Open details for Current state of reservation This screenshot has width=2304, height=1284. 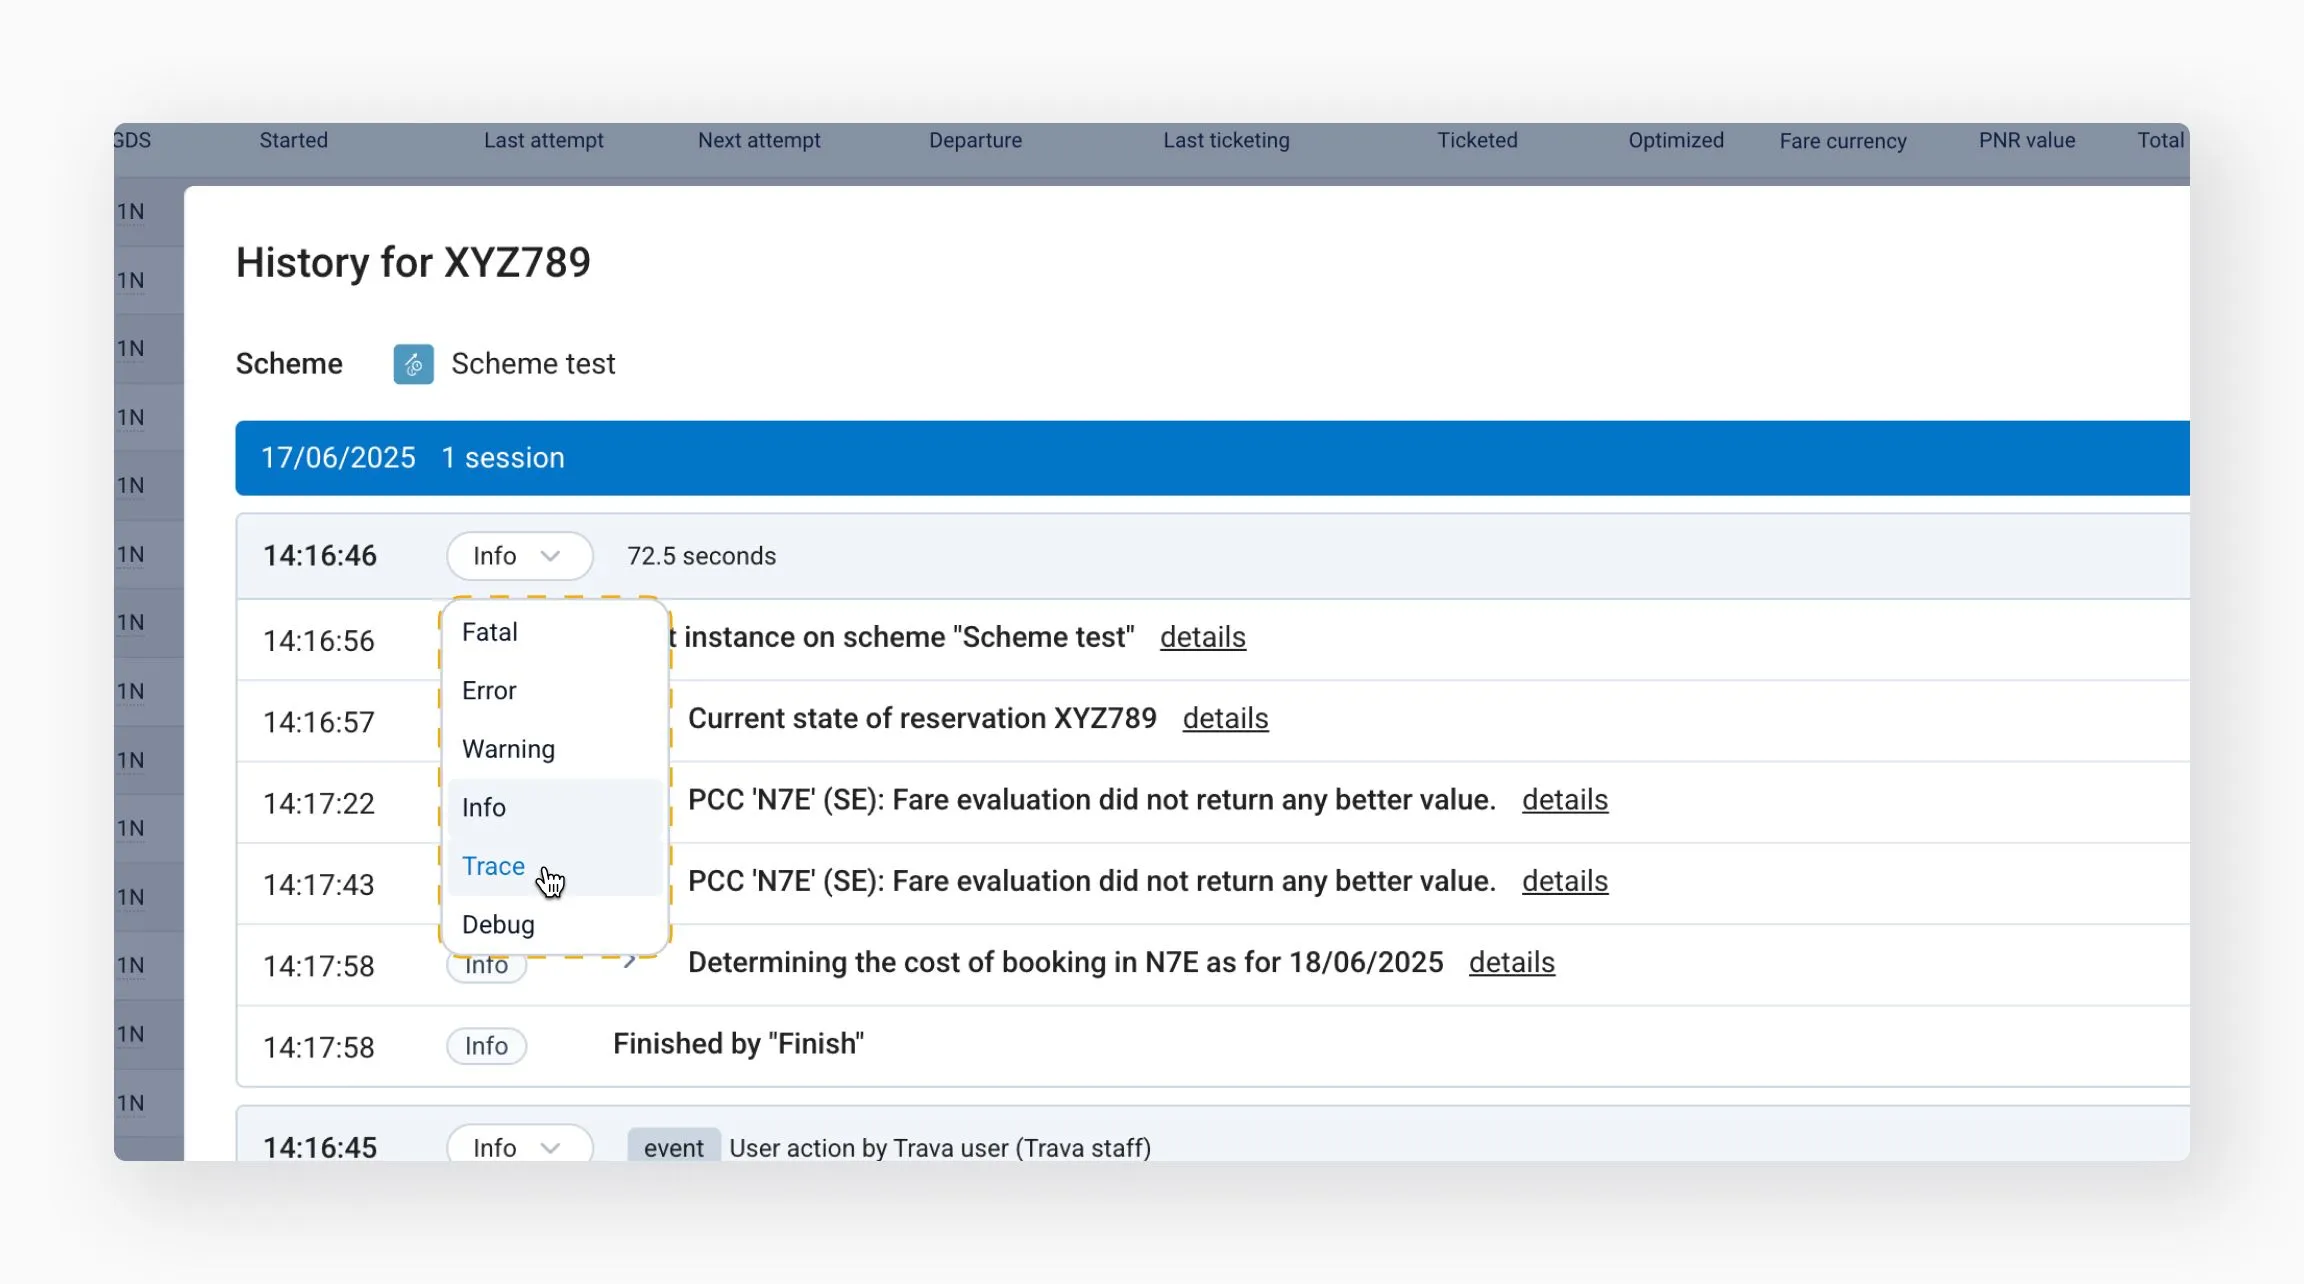pyautogui.click(x=1225, y=719)
